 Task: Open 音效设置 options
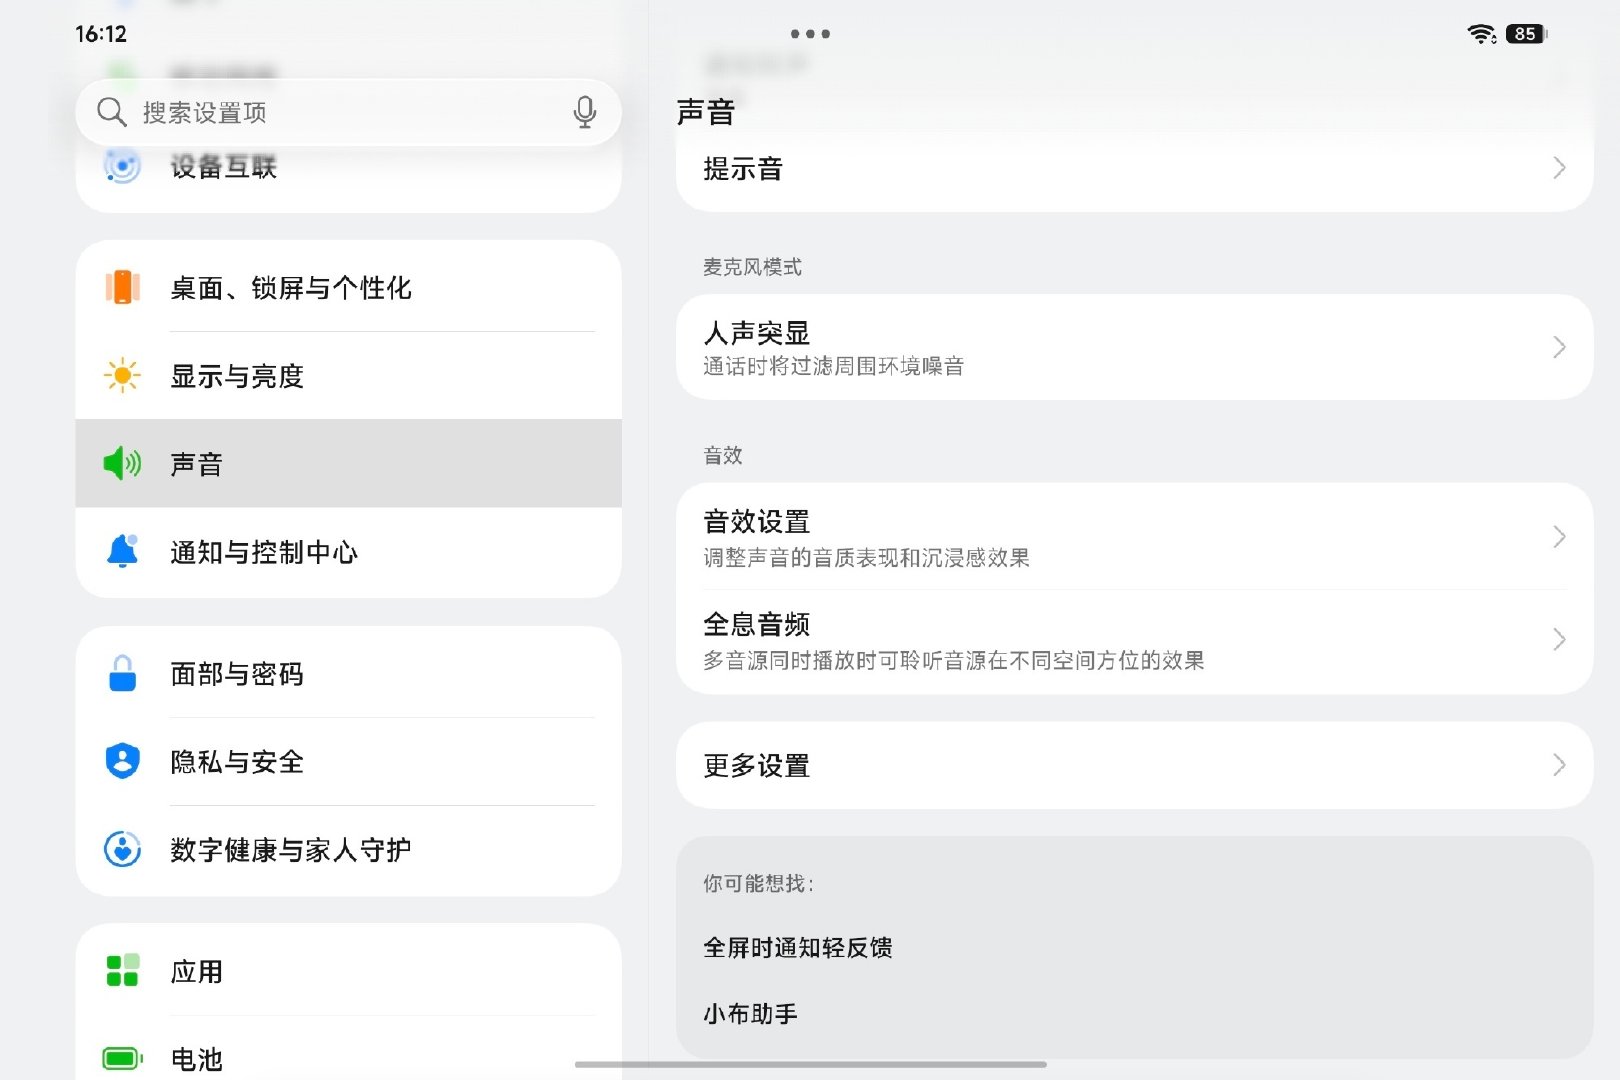click(1134, 537)
